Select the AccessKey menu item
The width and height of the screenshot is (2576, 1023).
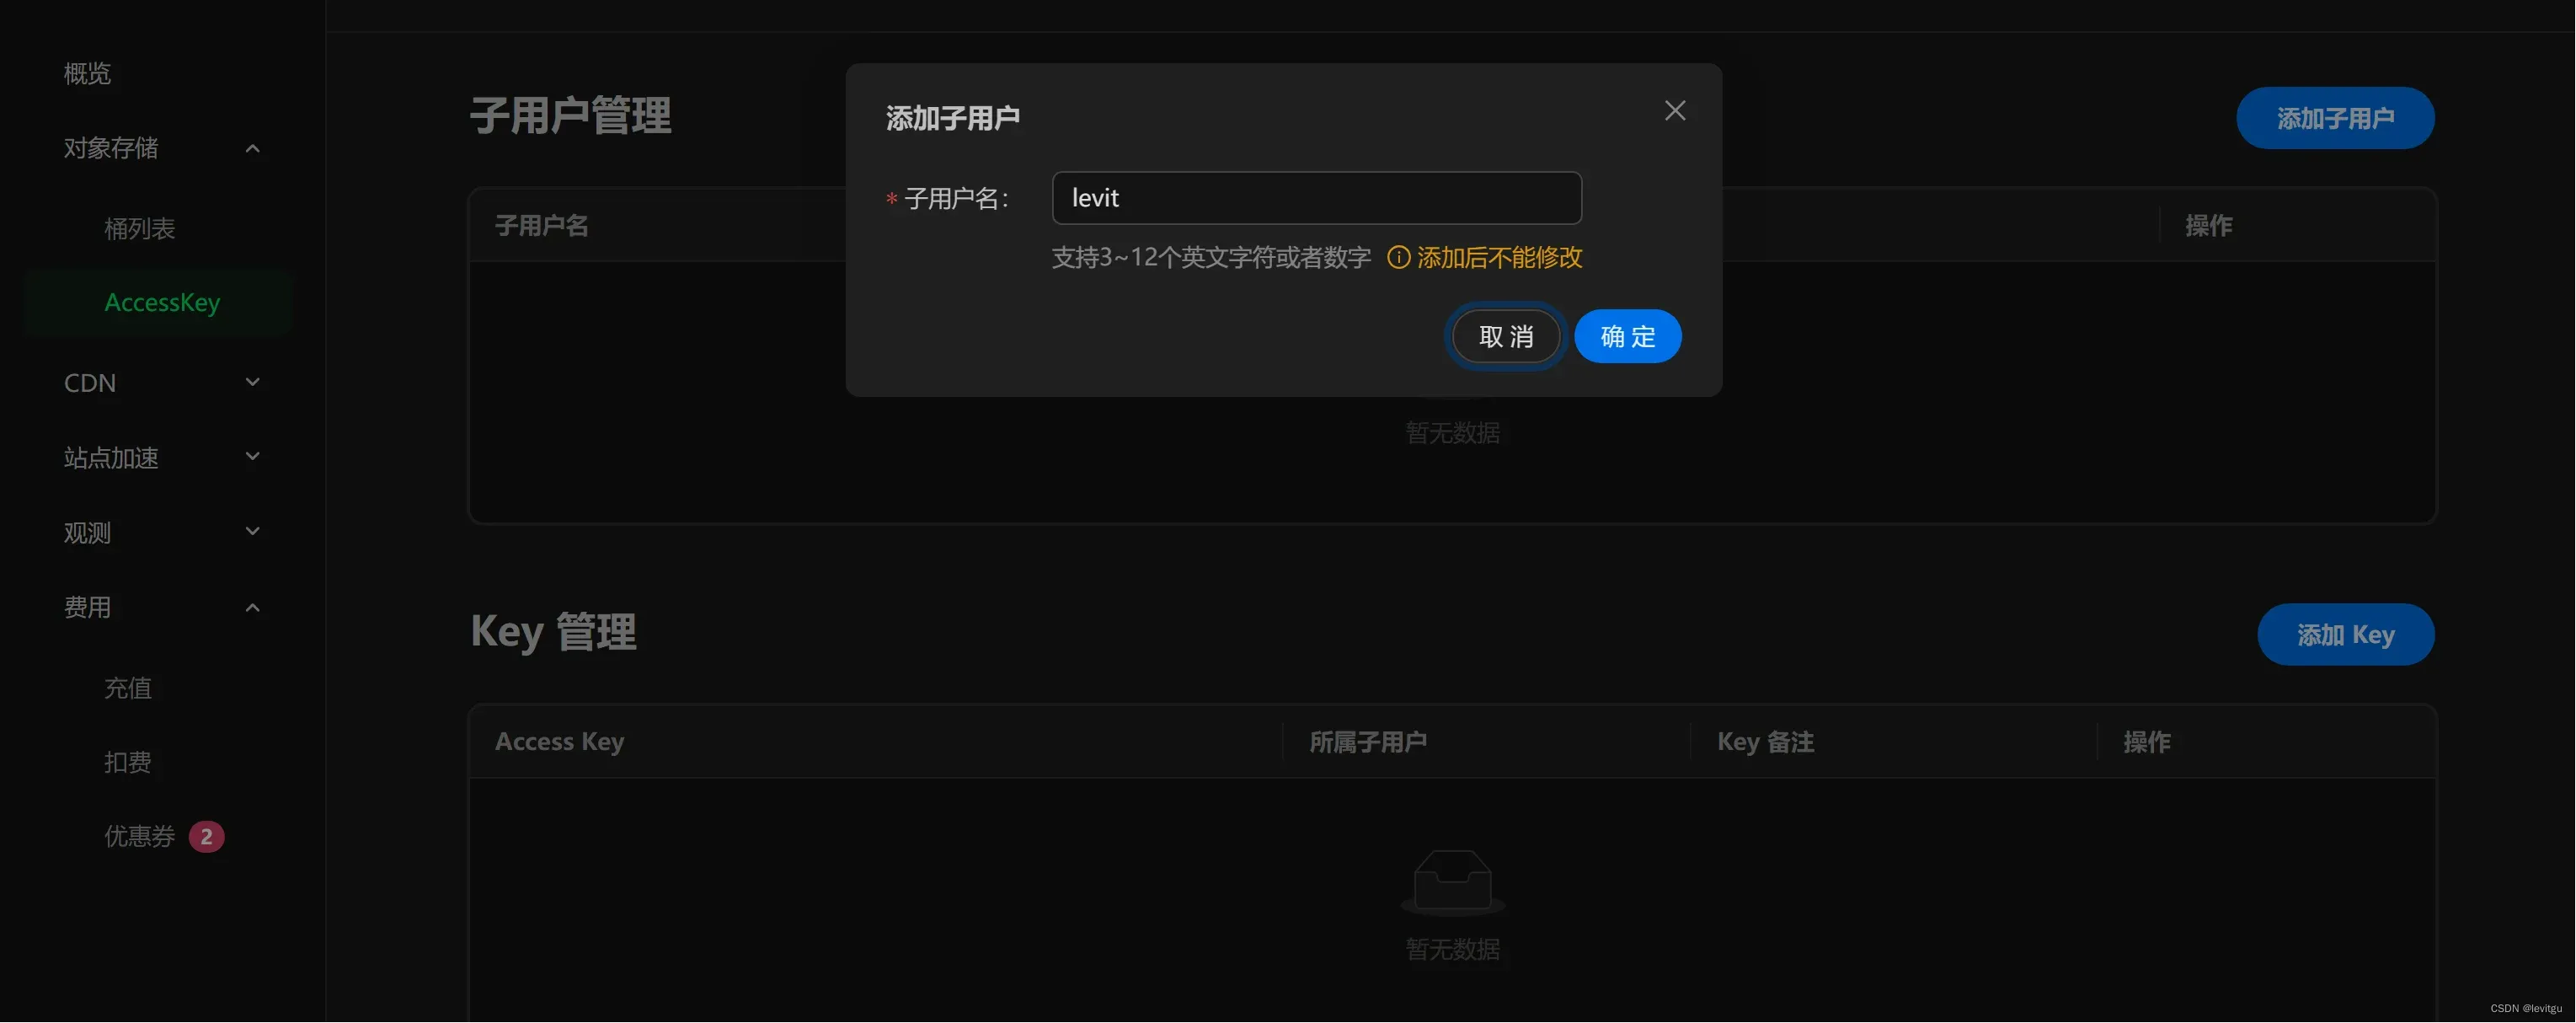[160, 302]
